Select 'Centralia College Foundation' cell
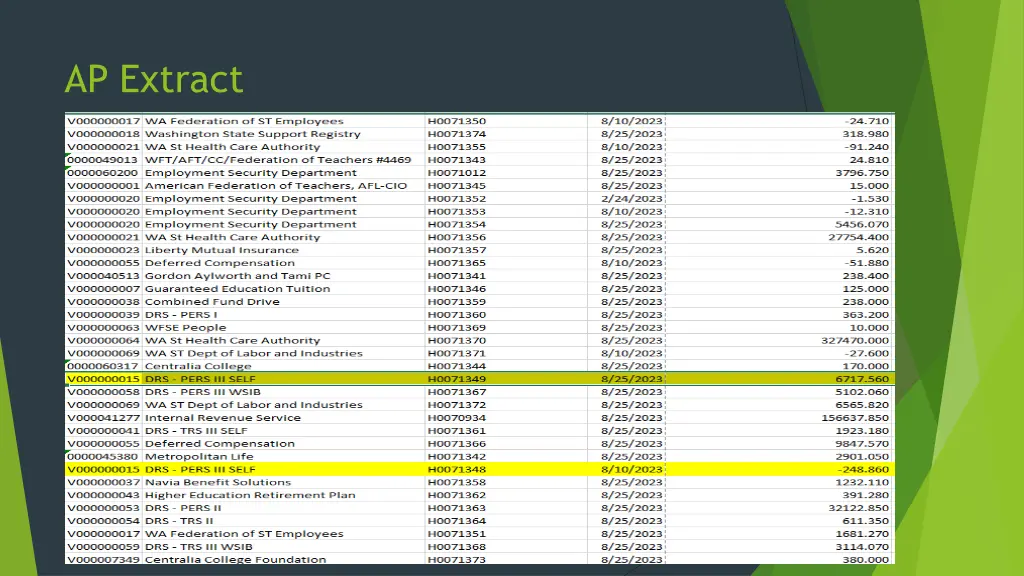1024x576 pixels. tap(235, 560)
